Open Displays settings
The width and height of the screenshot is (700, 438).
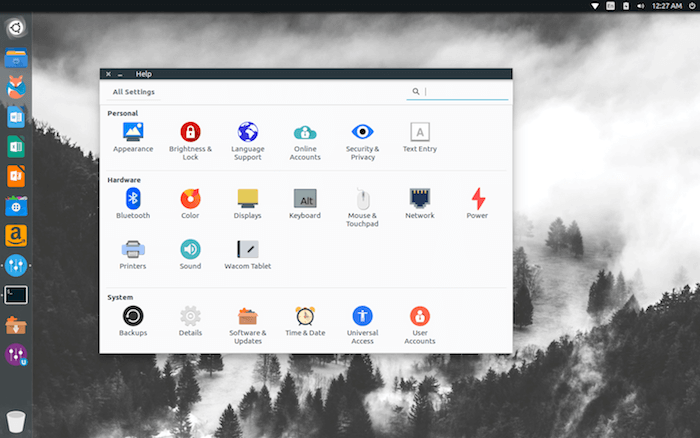248,204
